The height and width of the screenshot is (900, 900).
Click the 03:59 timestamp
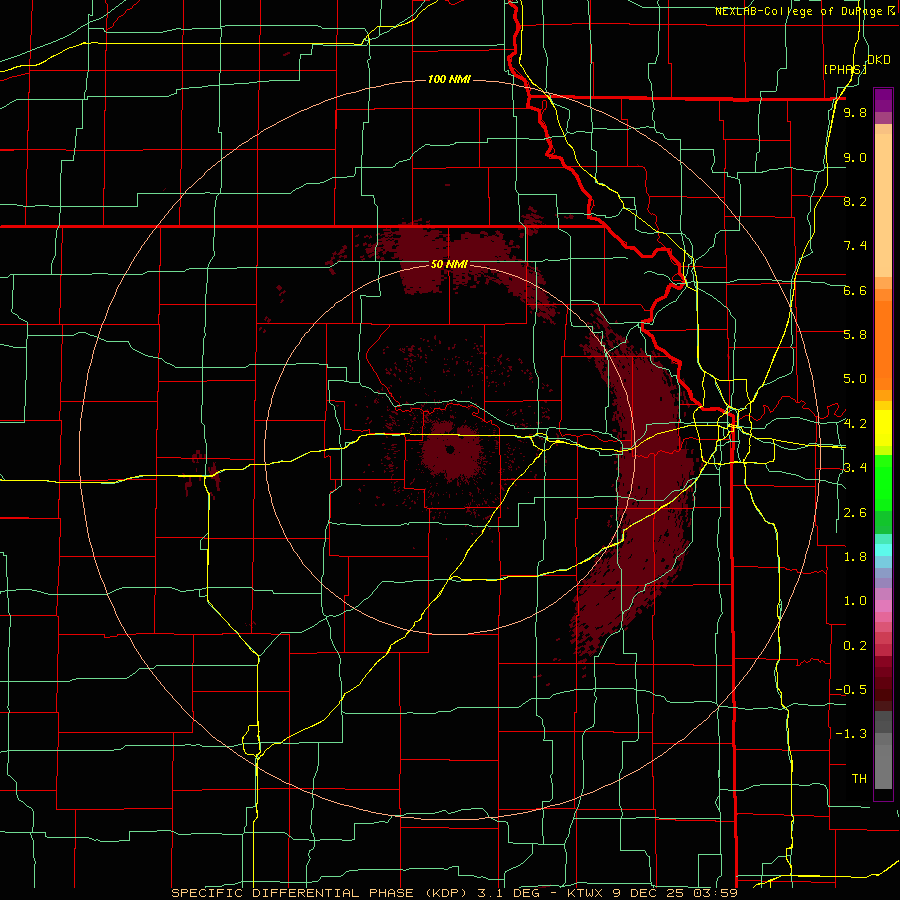[715, 893]
